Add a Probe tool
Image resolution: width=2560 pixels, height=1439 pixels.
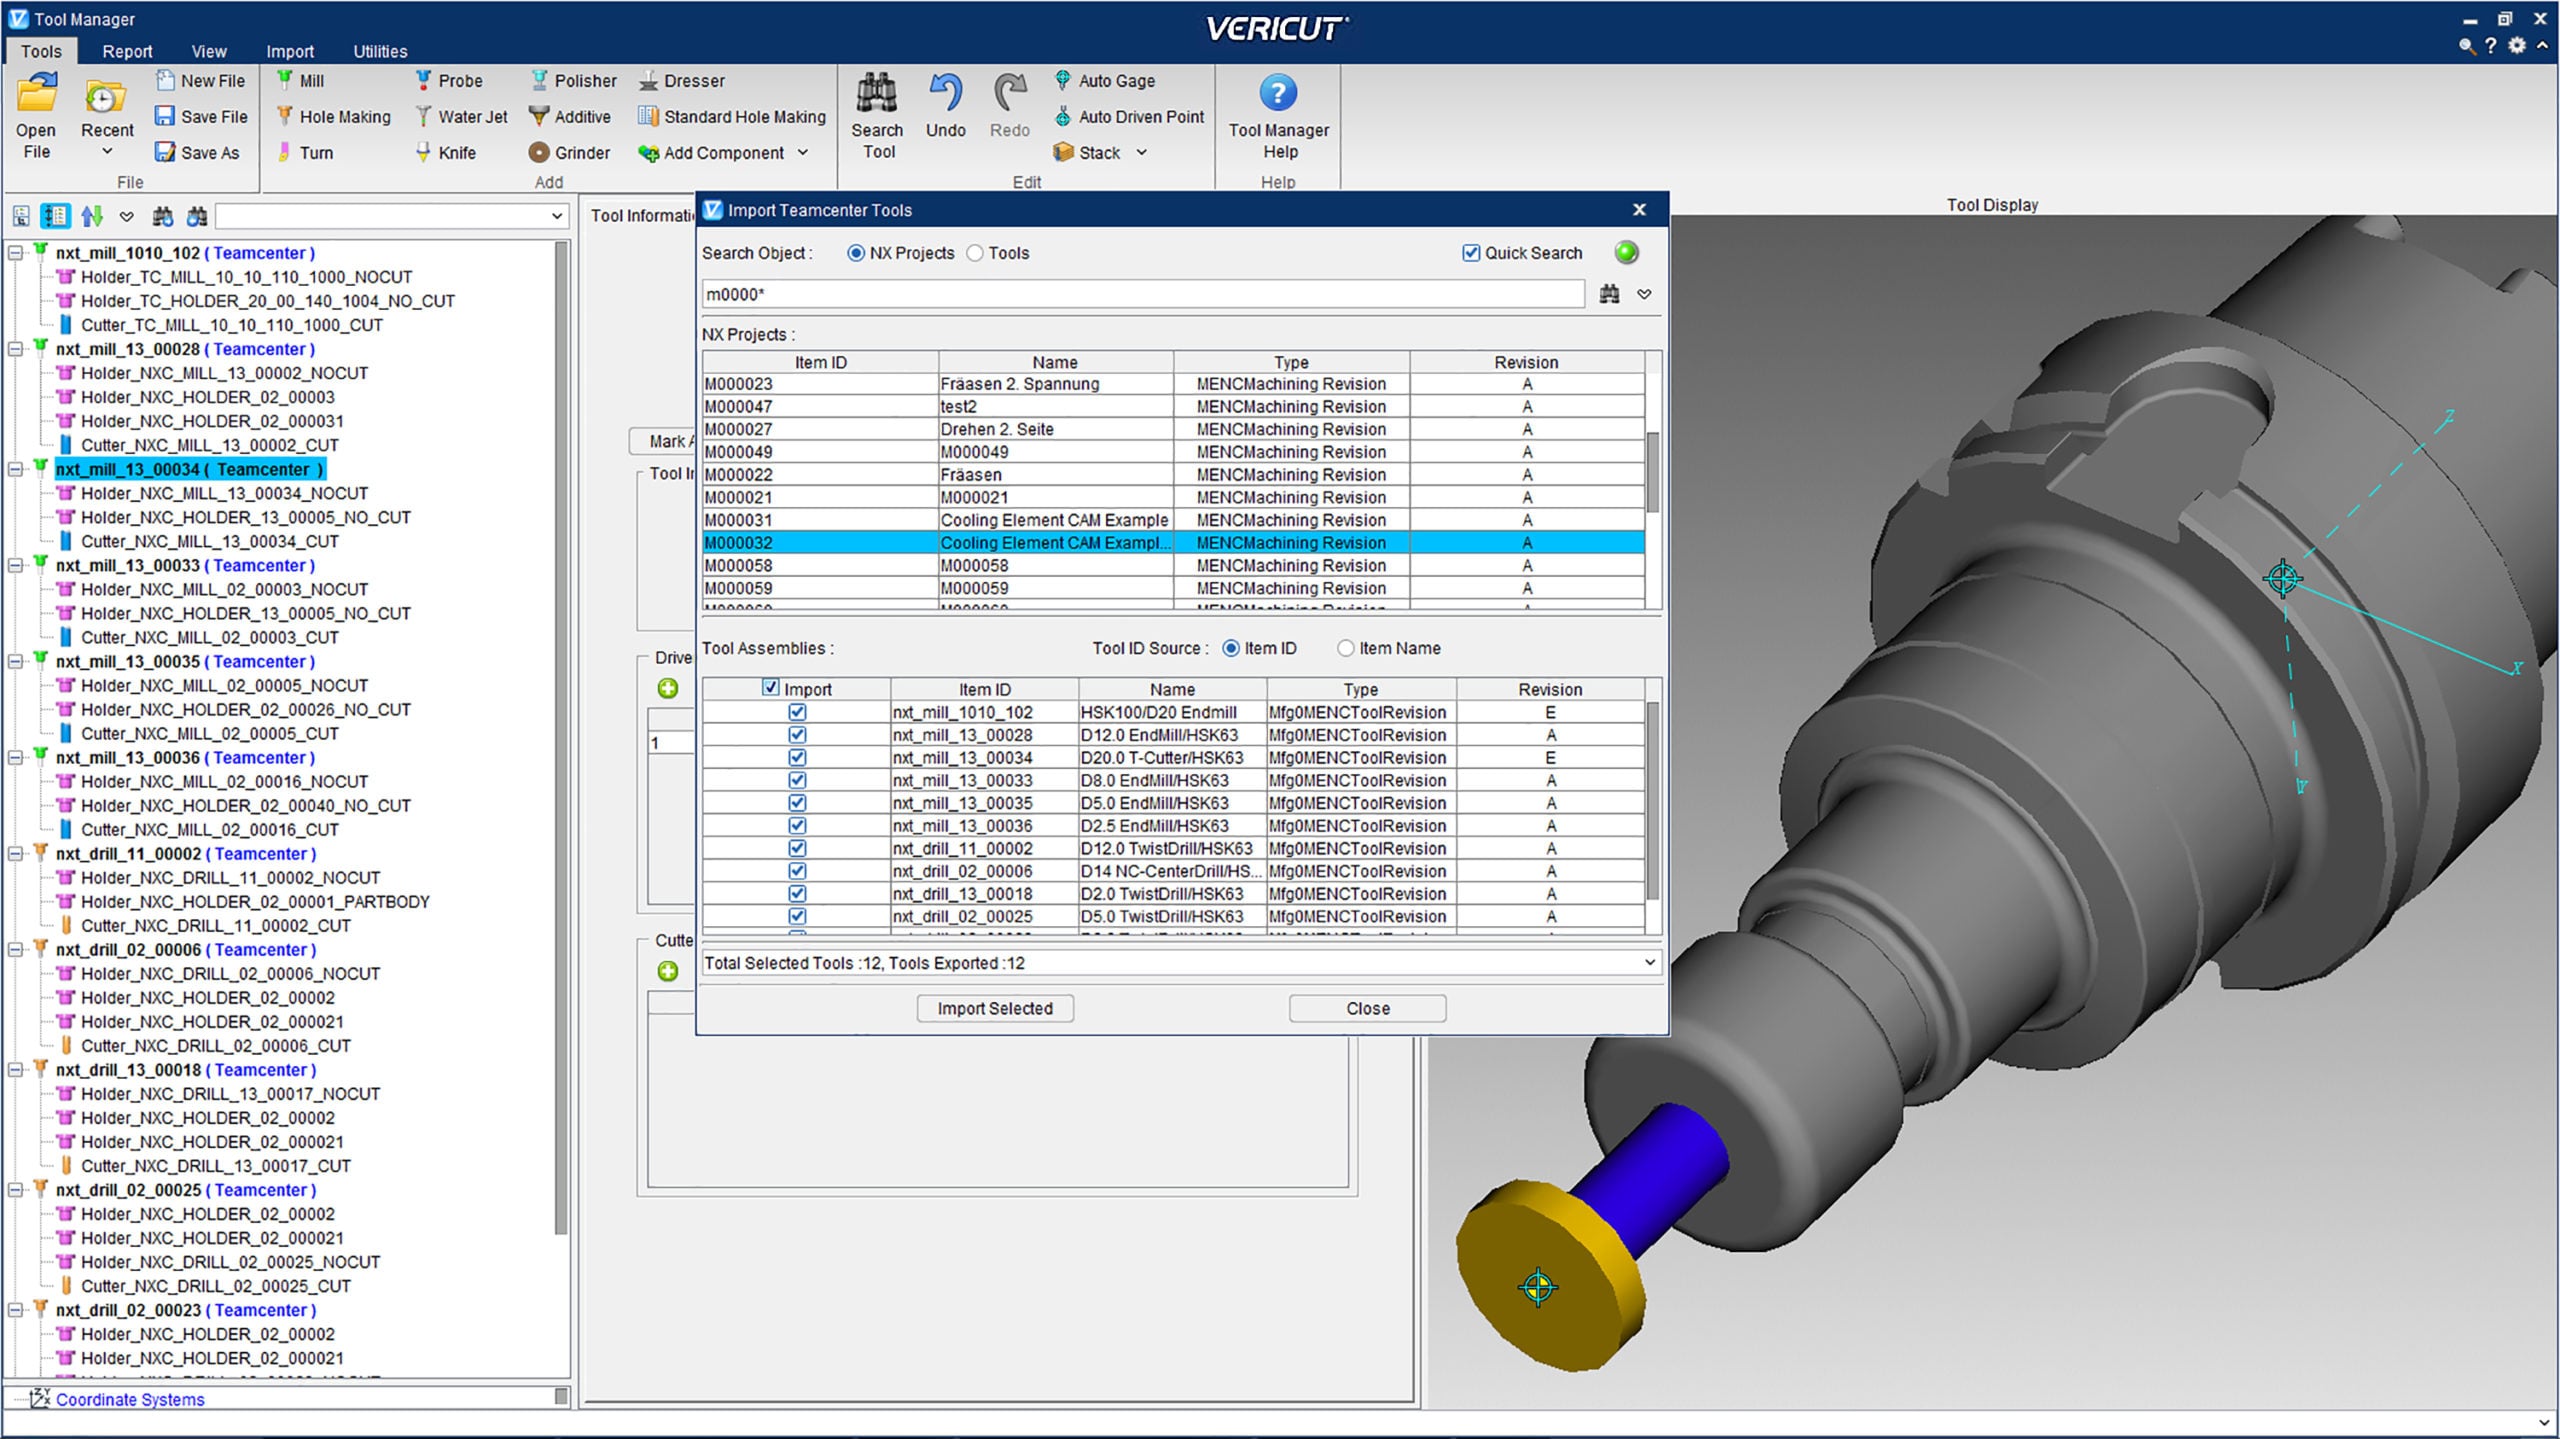coord(449,81)
